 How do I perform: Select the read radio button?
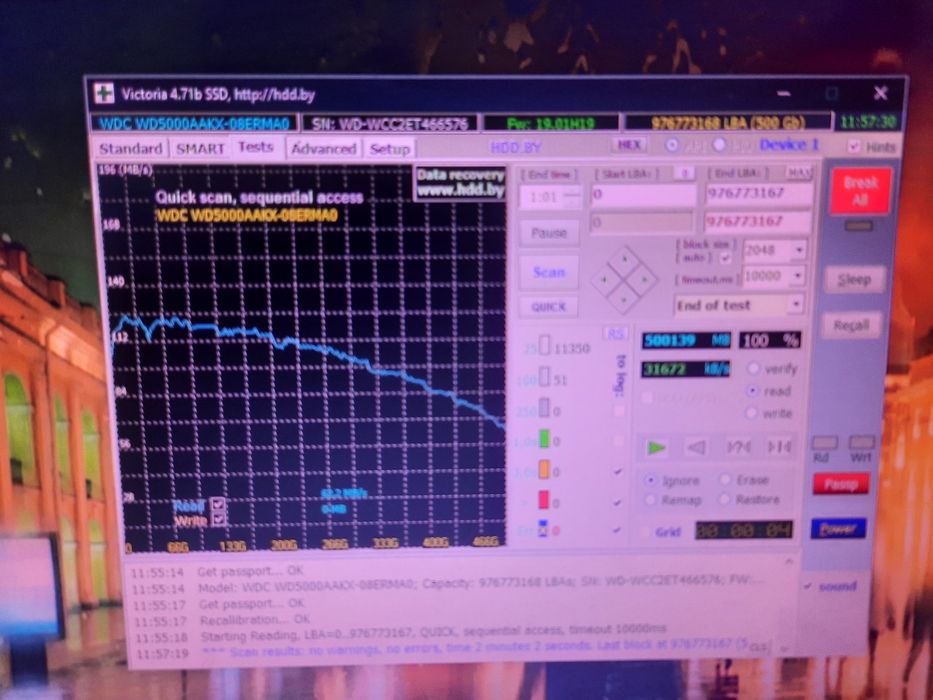(x=753, y=390)
